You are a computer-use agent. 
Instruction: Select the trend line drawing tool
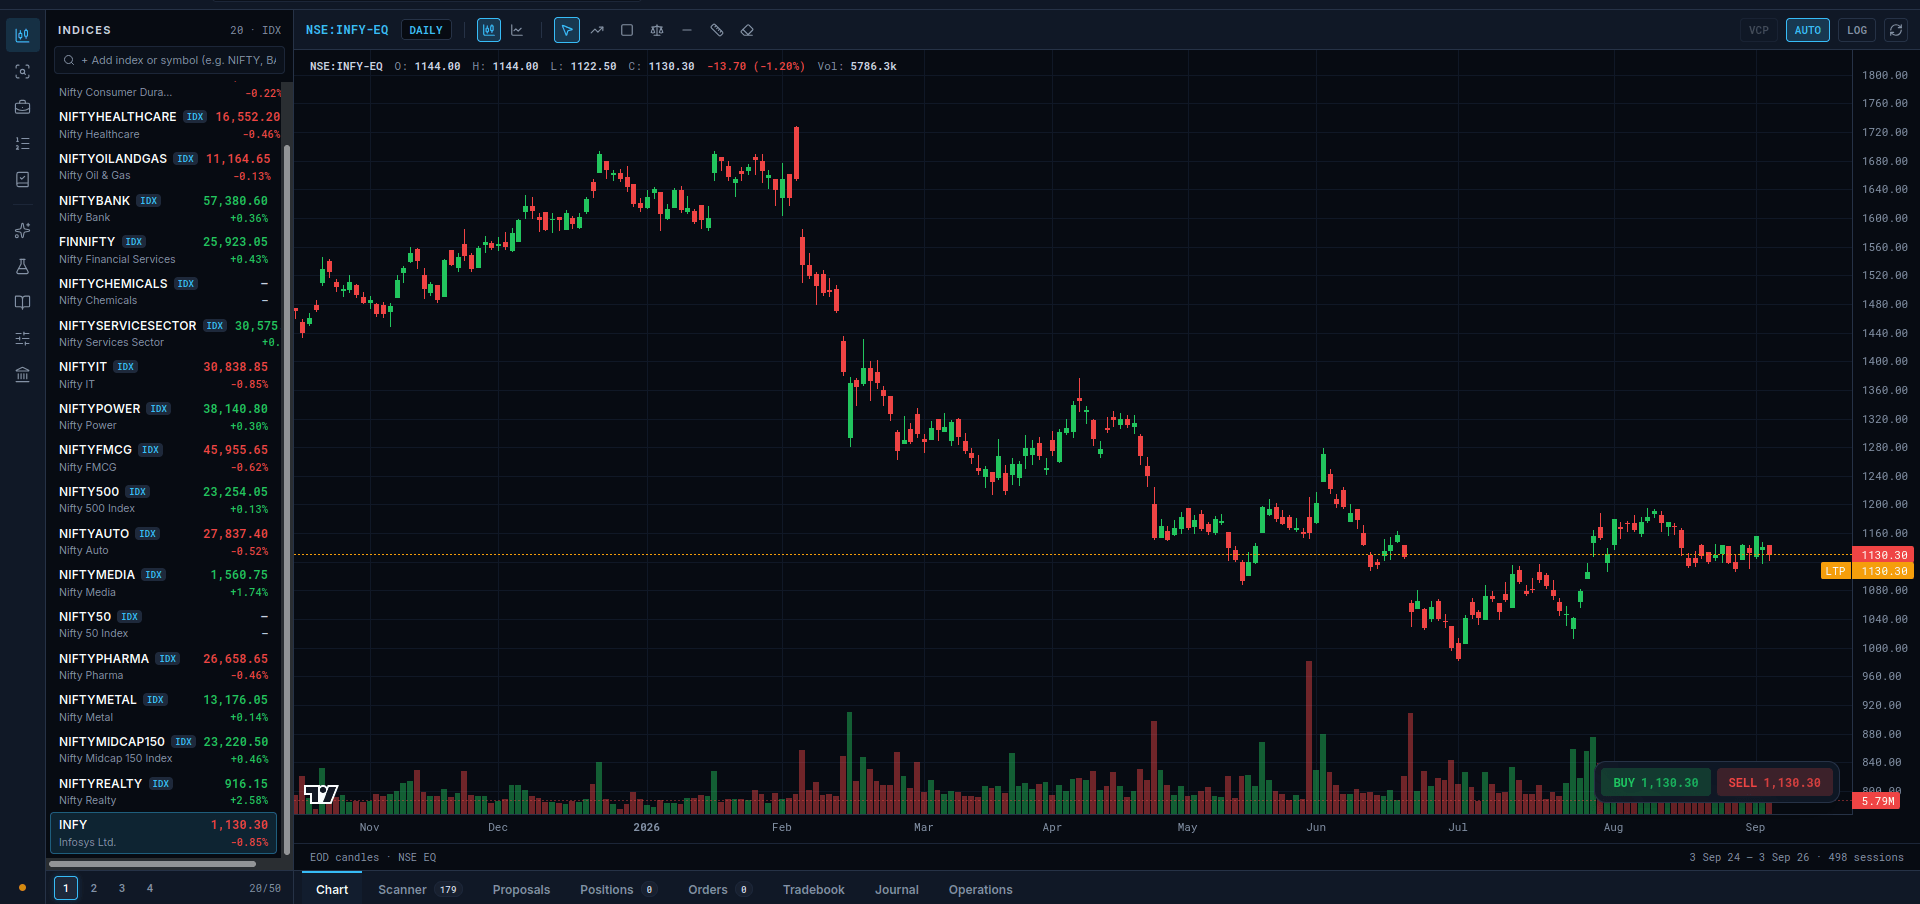pos(597,30)
